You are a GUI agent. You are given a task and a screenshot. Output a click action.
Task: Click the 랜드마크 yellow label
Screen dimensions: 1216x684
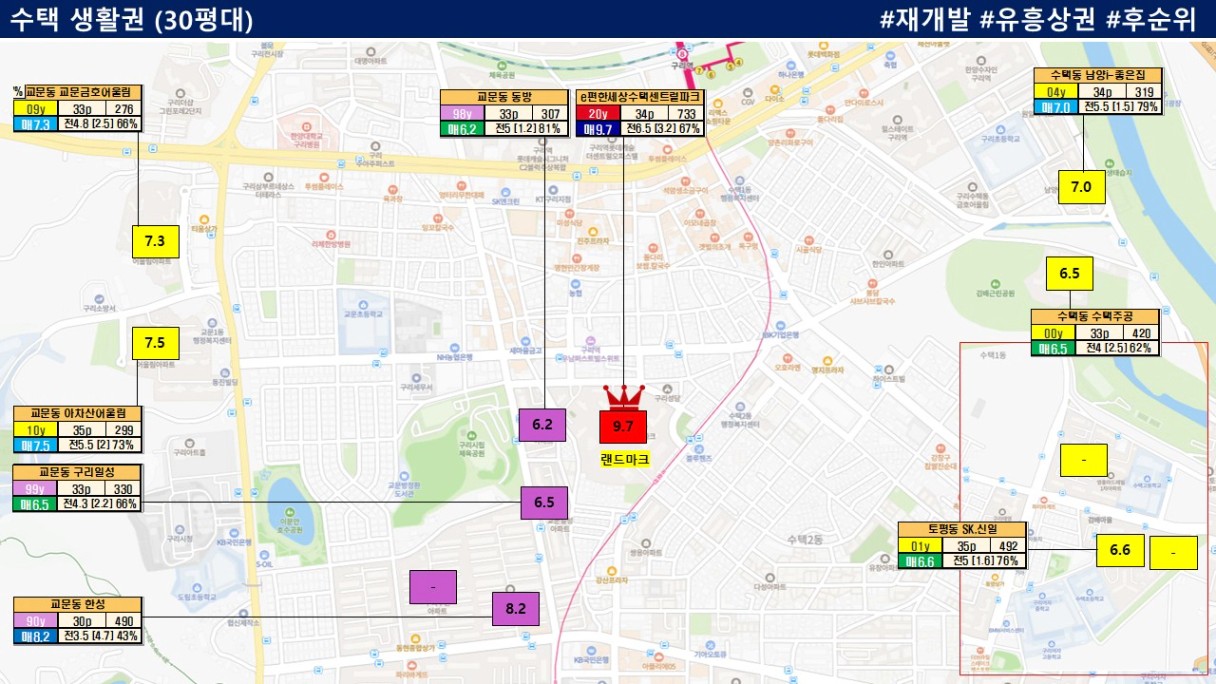(624, 459)
